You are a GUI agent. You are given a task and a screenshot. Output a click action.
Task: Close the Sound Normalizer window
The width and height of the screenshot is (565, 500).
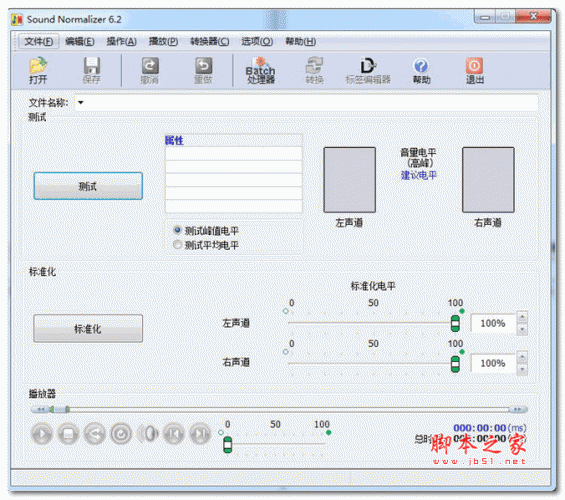pyautogui.click(x=533, y=17)
